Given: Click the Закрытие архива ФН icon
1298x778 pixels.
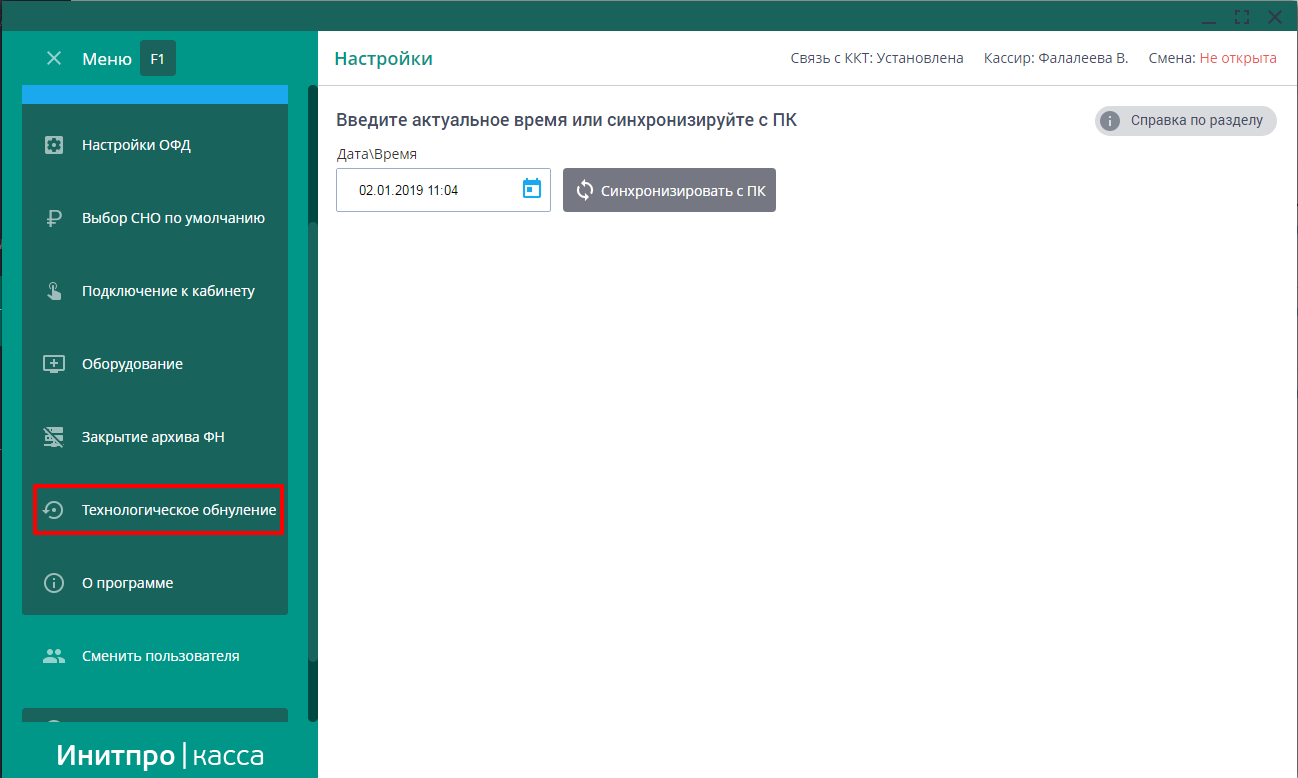Looking at the screenshot, I should pos(54,437).
